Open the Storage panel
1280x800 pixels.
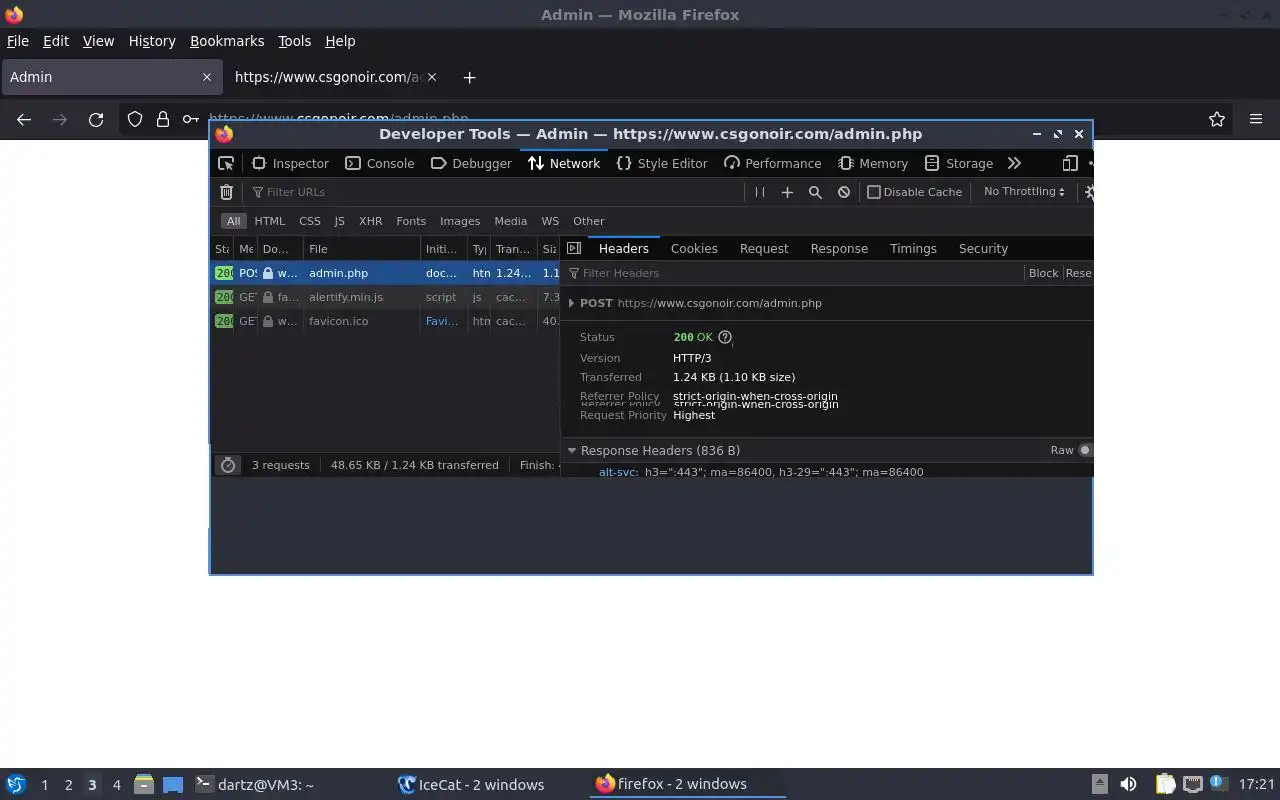tap(959, 163)
